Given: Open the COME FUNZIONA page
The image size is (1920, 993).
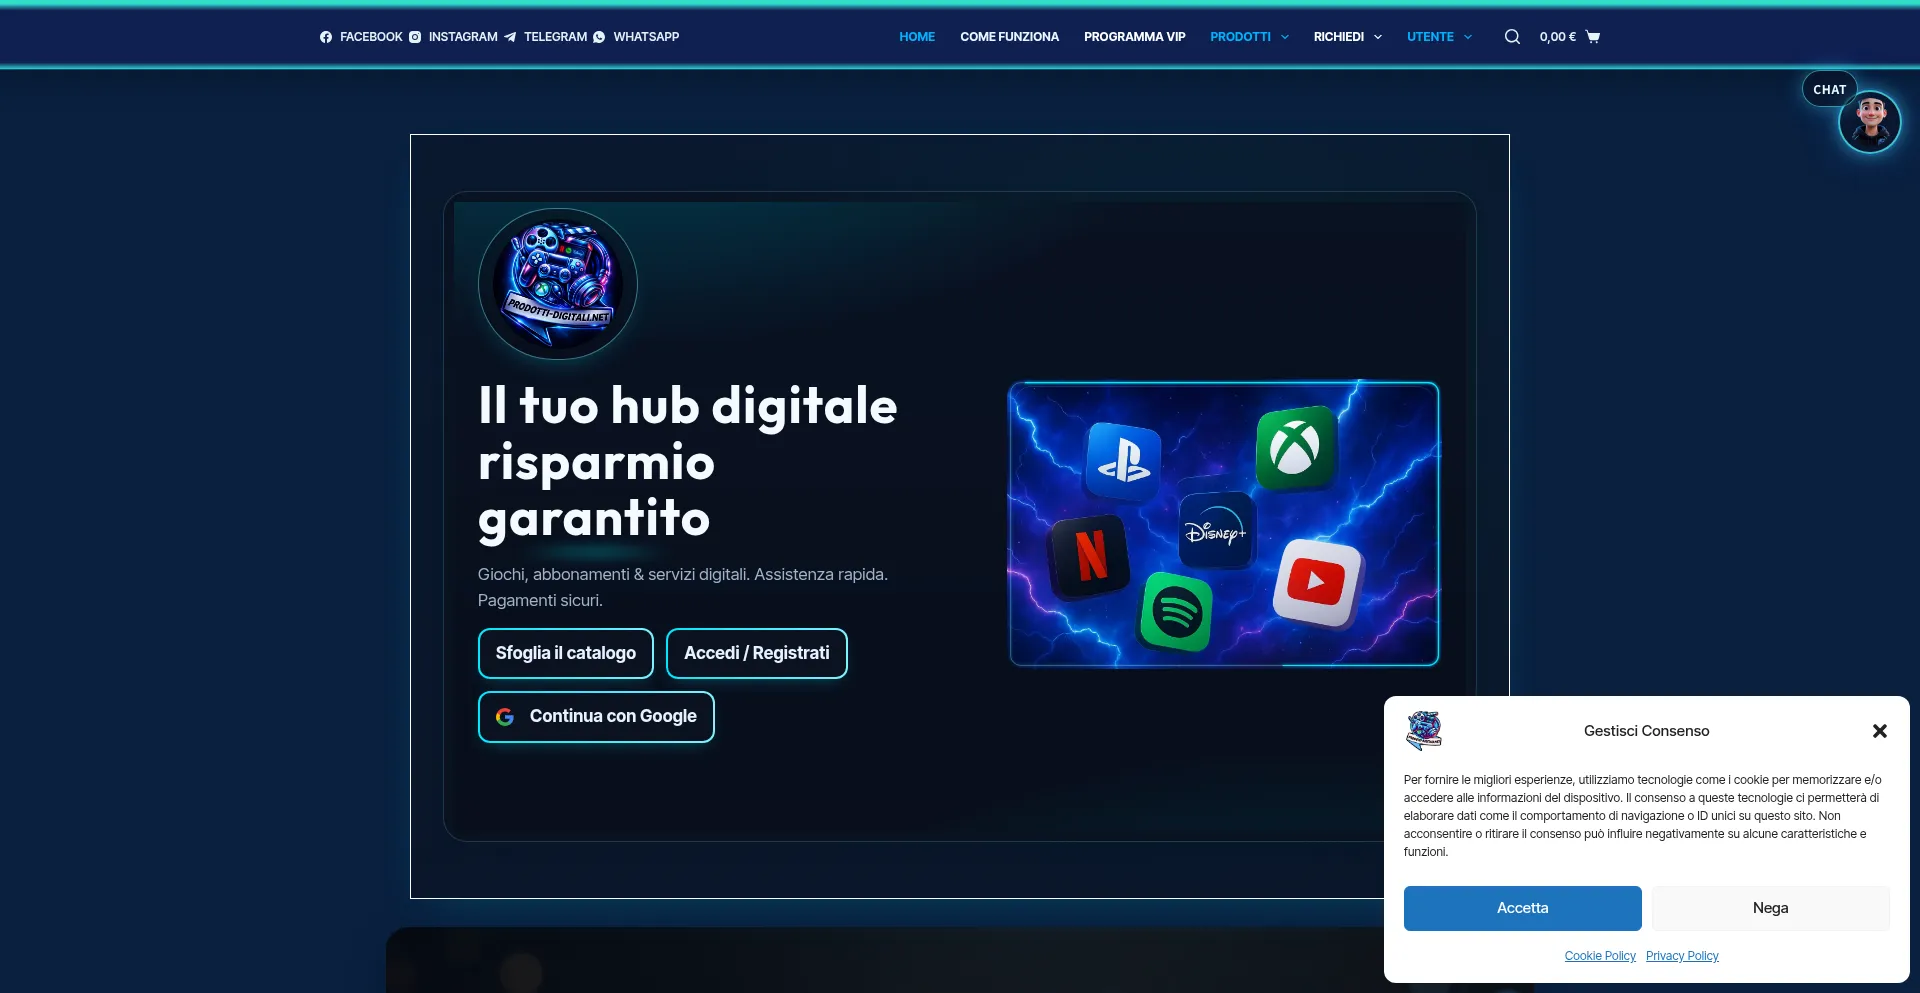Looking at the screenshot, I should (1009, 37).
